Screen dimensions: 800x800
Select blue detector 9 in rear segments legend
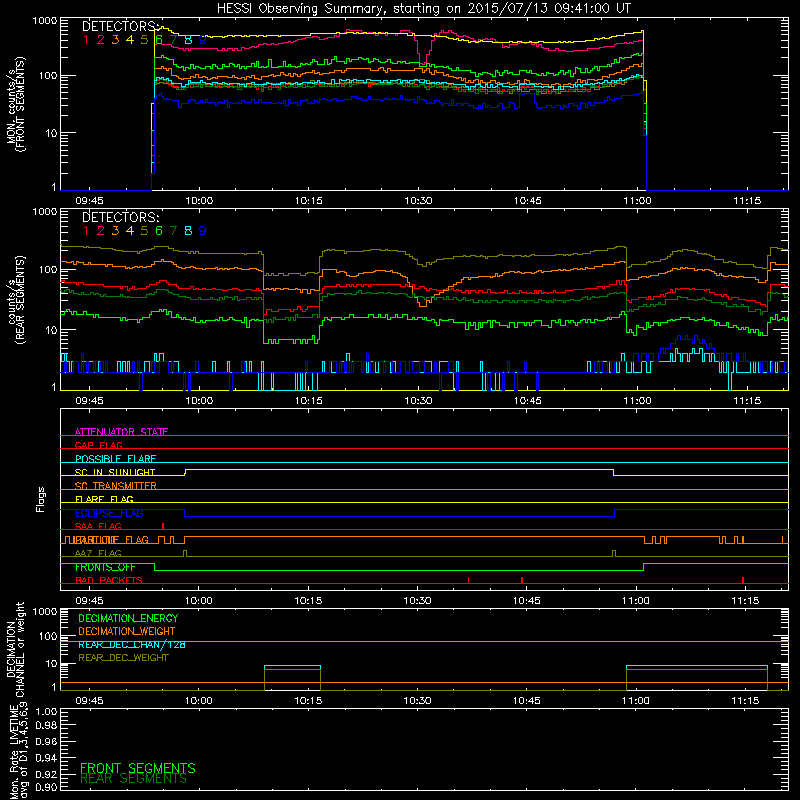(x=203, y=231)
